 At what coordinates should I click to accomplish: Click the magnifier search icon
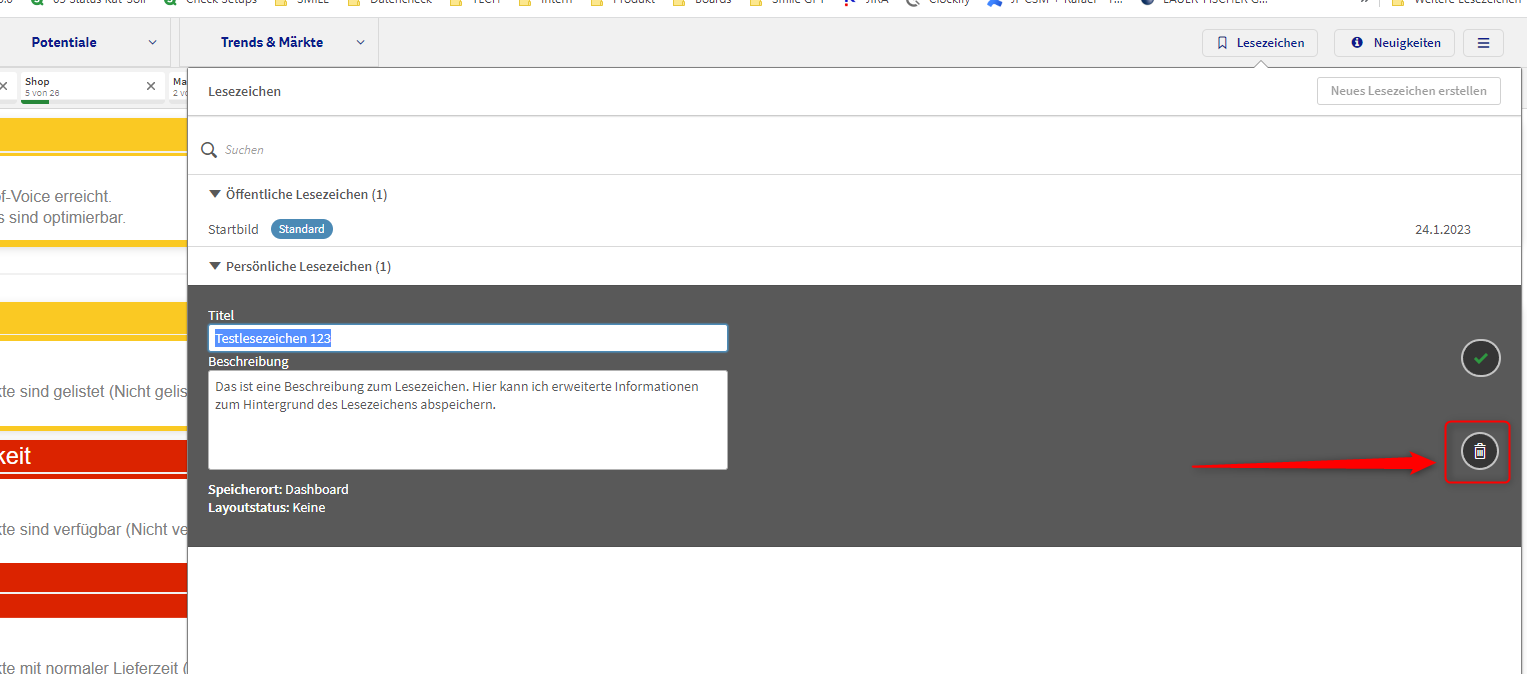click(x=210, y=150)
